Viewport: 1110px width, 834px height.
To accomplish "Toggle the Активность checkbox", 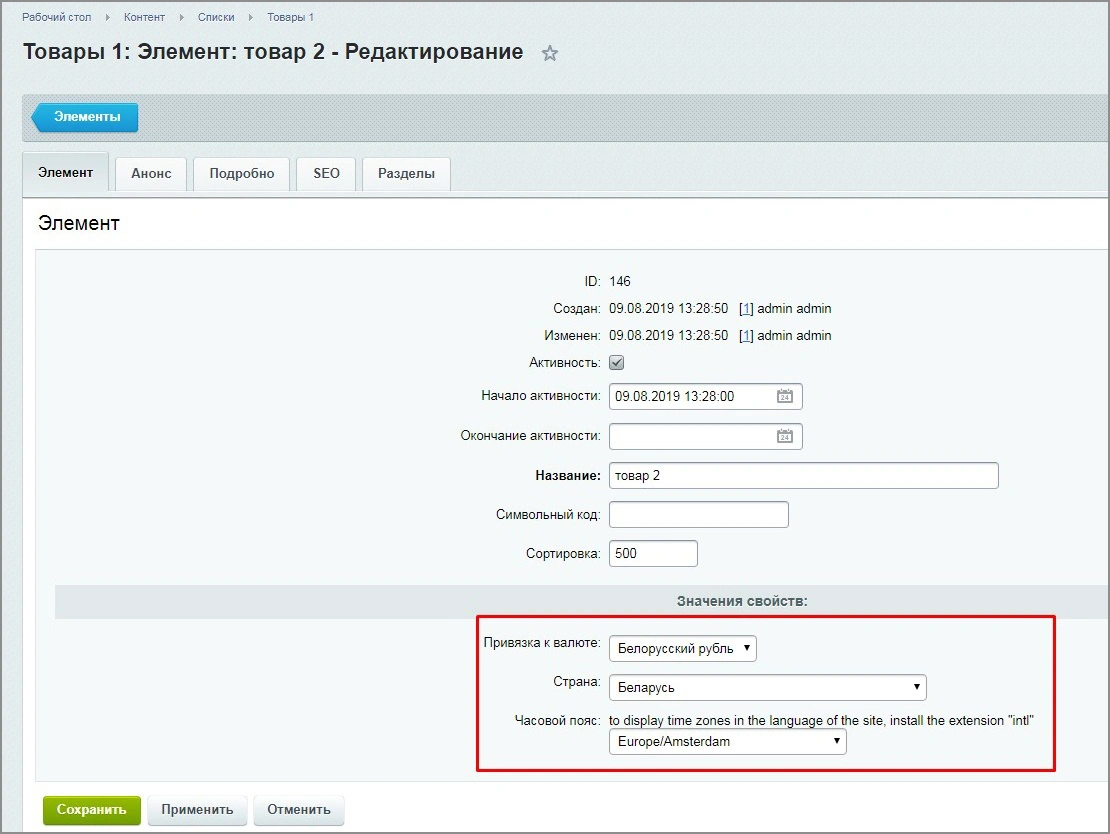I will click(x=617, y=362).
